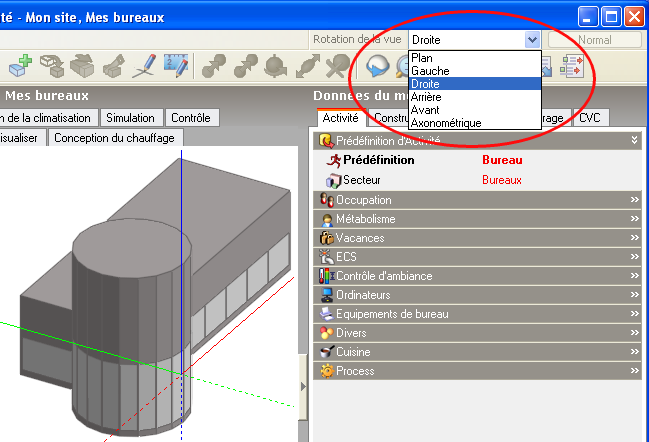649x442 pixels.
Task: Open the Conception du chauffage tab
Action: [x=114, y=138]
